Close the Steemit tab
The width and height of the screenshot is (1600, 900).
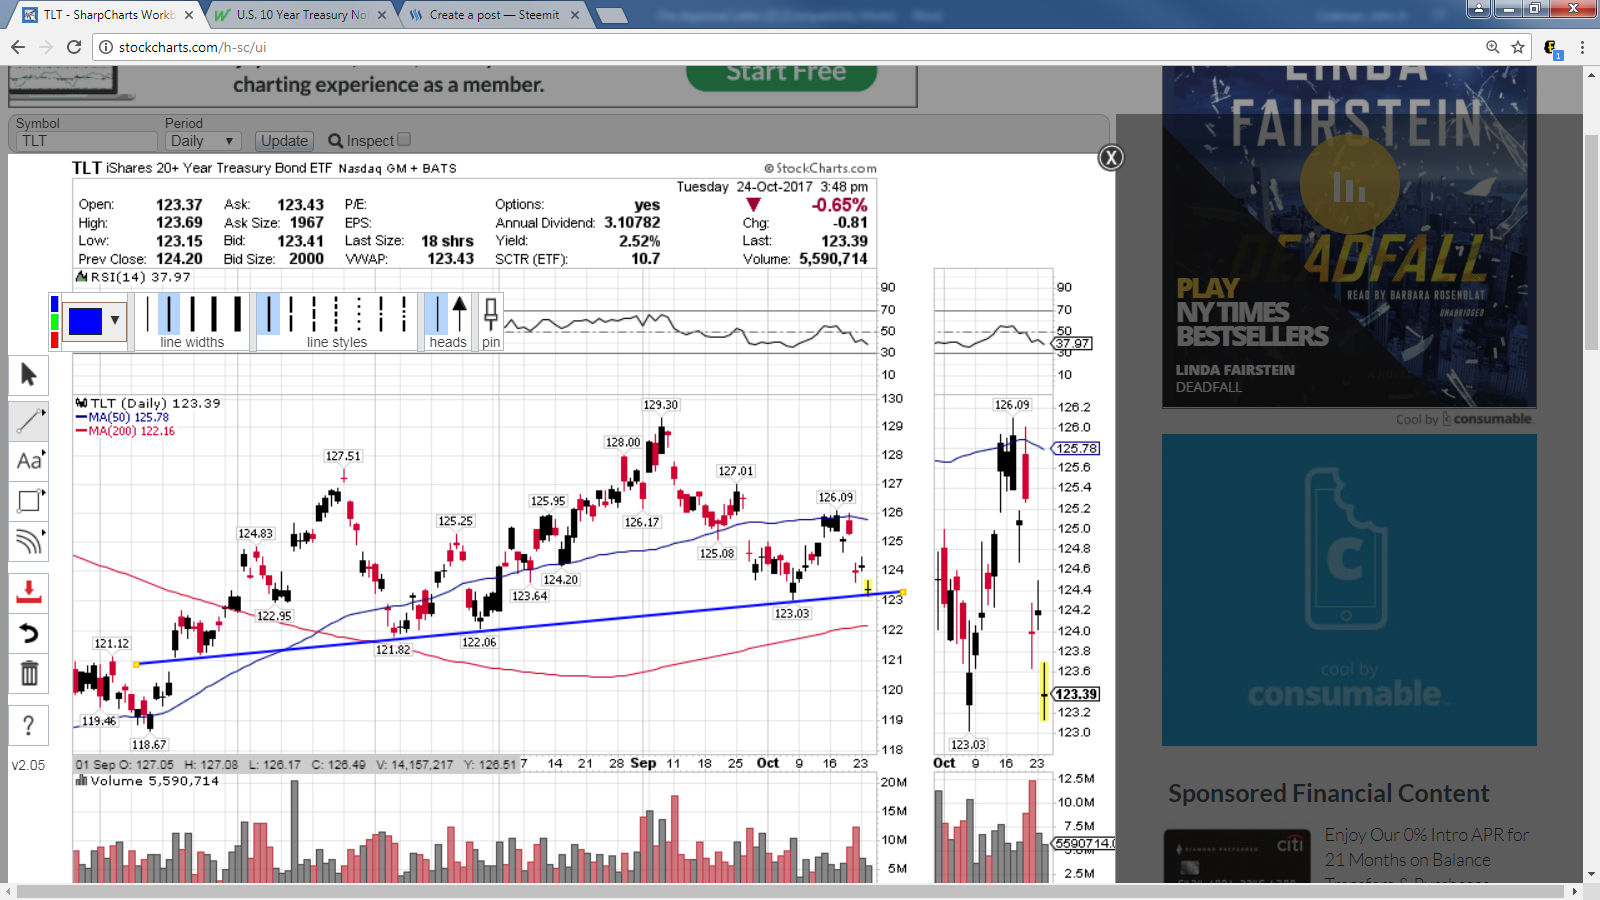[574, 15]
